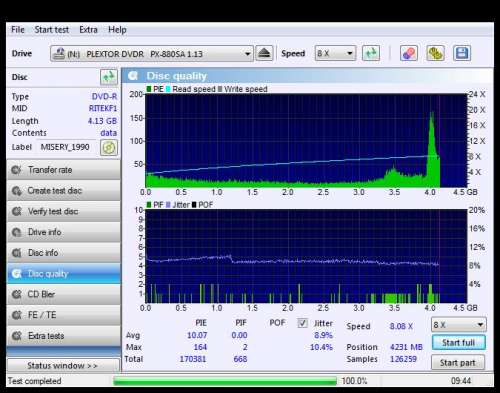Select Transfer rate in sidebar
500x393 pixels.
point(64,170)
